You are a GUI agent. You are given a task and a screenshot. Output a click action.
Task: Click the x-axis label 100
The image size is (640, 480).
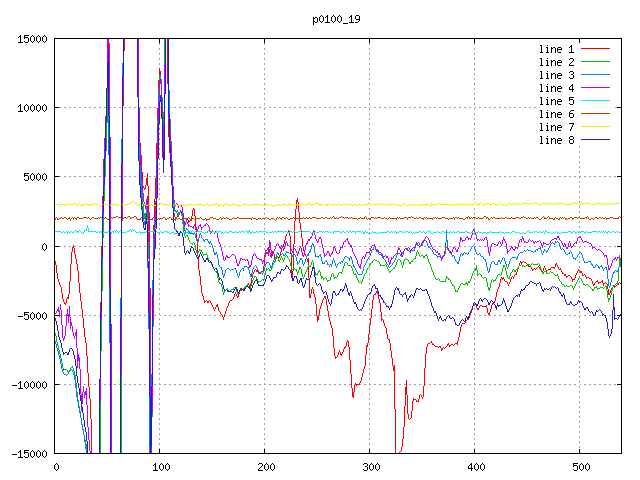pyautogui.click(x=161, y=467)
